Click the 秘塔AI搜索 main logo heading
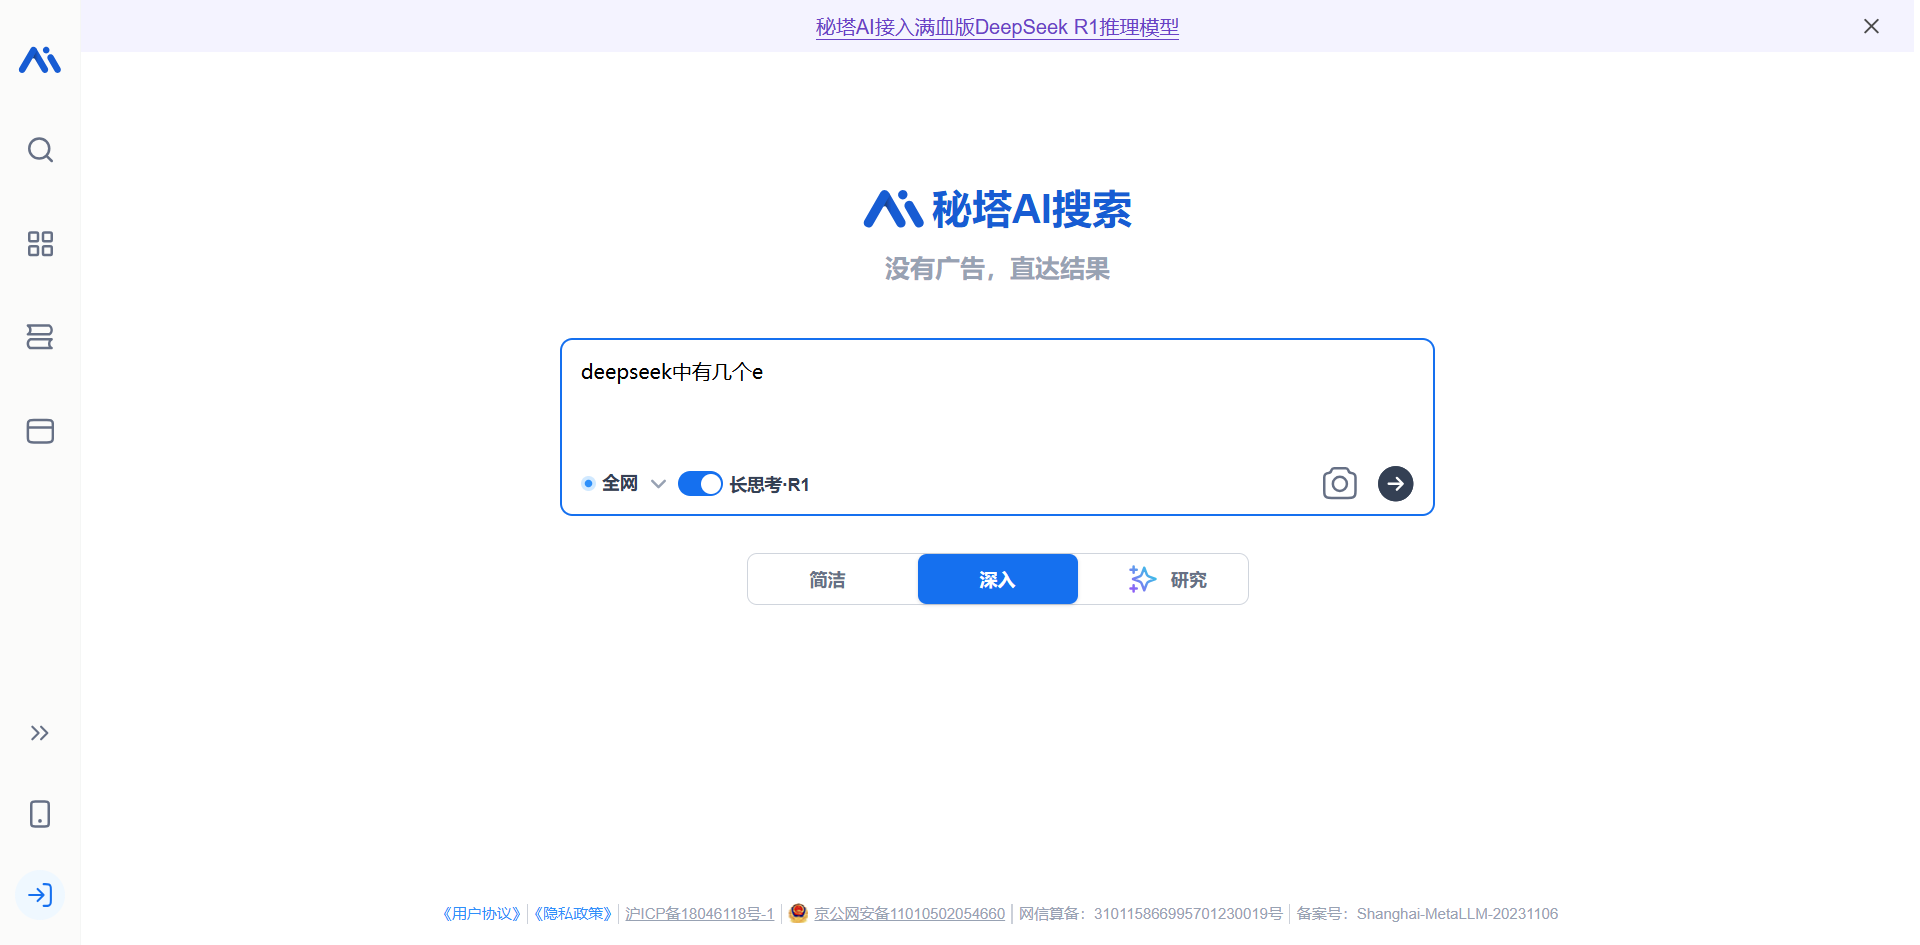This screenshot has width=1920, height=945. pyautogui.click(x=997, y=209)
